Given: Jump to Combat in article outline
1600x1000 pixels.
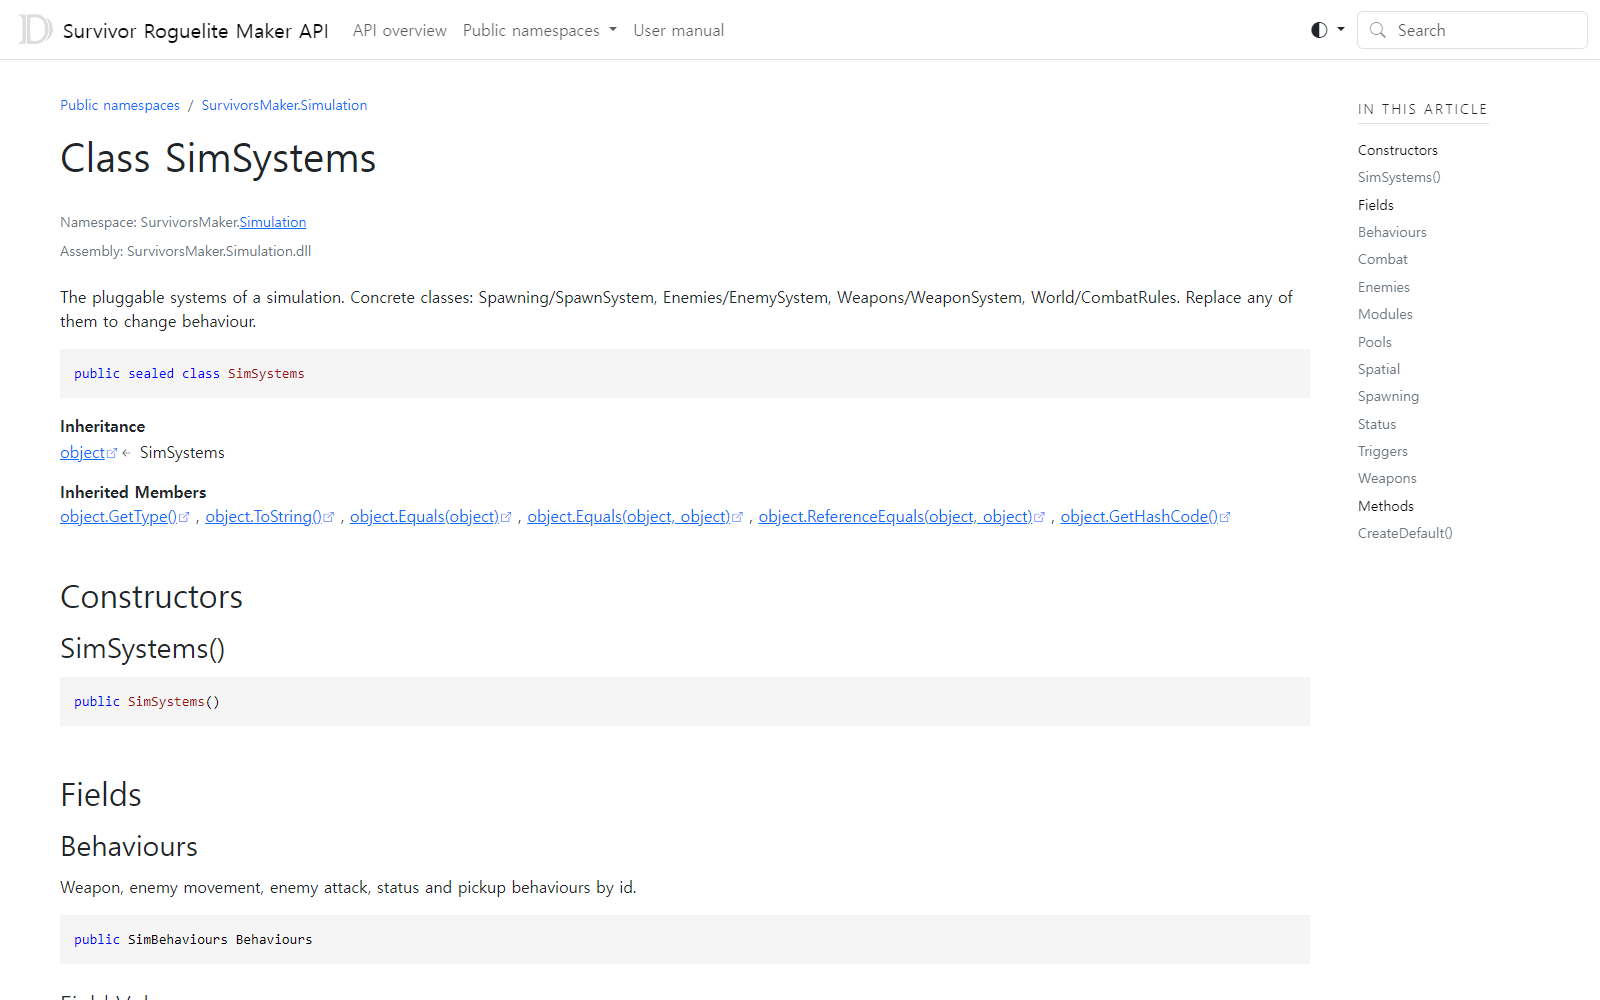Looking at the screenshot, I should coord(1382,259).
